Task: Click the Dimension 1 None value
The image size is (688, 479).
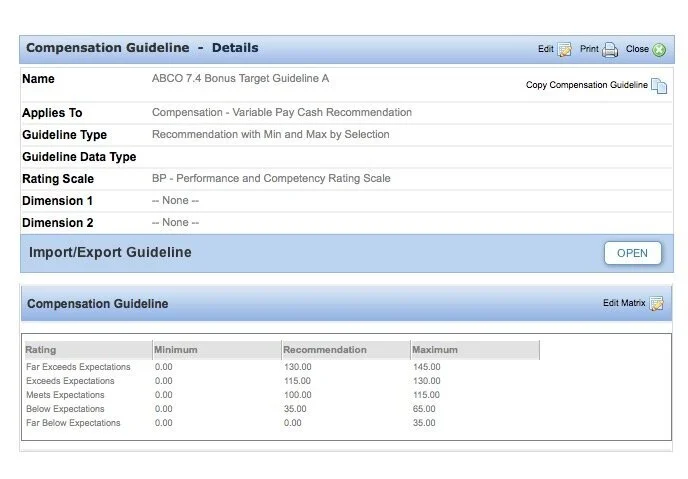Action: tap(176, 200)
